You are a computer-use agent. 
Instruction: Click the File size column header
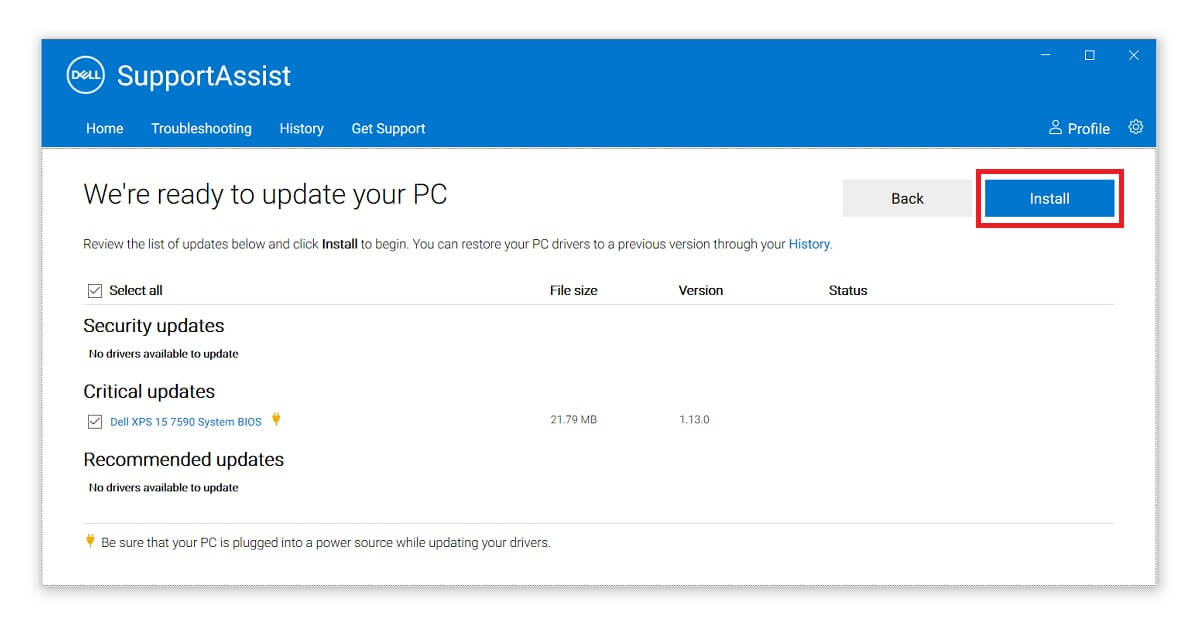click(x=573, y=291)
